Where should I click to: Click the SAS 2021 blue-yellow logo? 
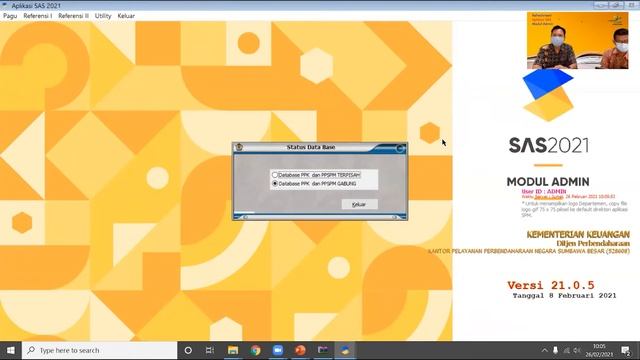[548, 95]
